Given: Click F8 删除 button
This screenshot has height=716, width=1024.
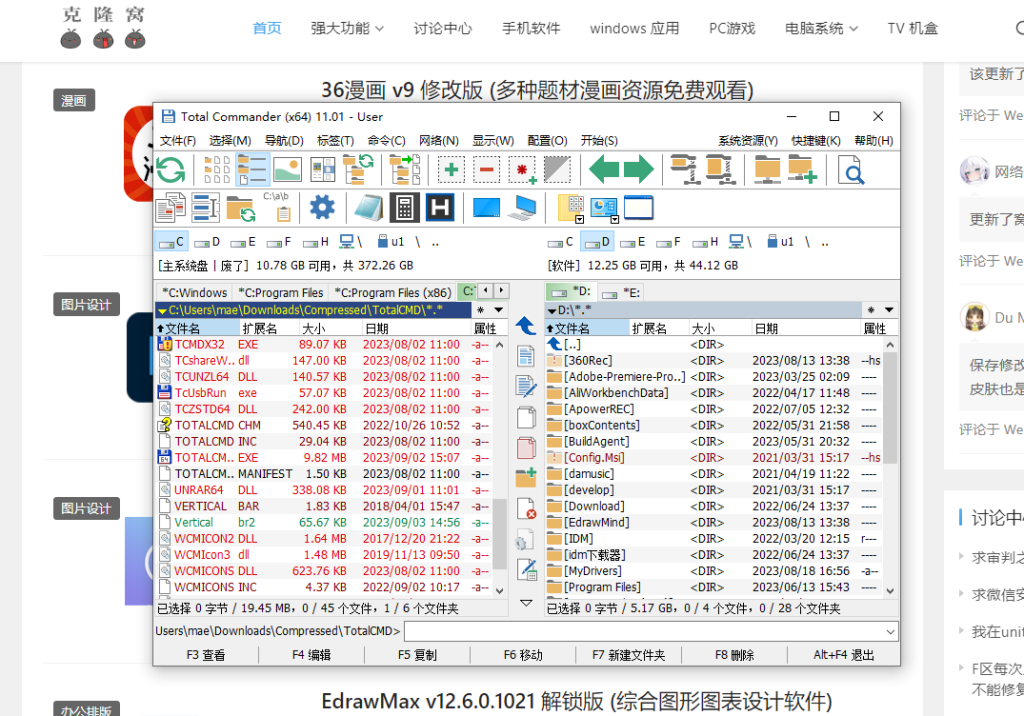Looking at the screenshot, I should [x=734, y=655].
